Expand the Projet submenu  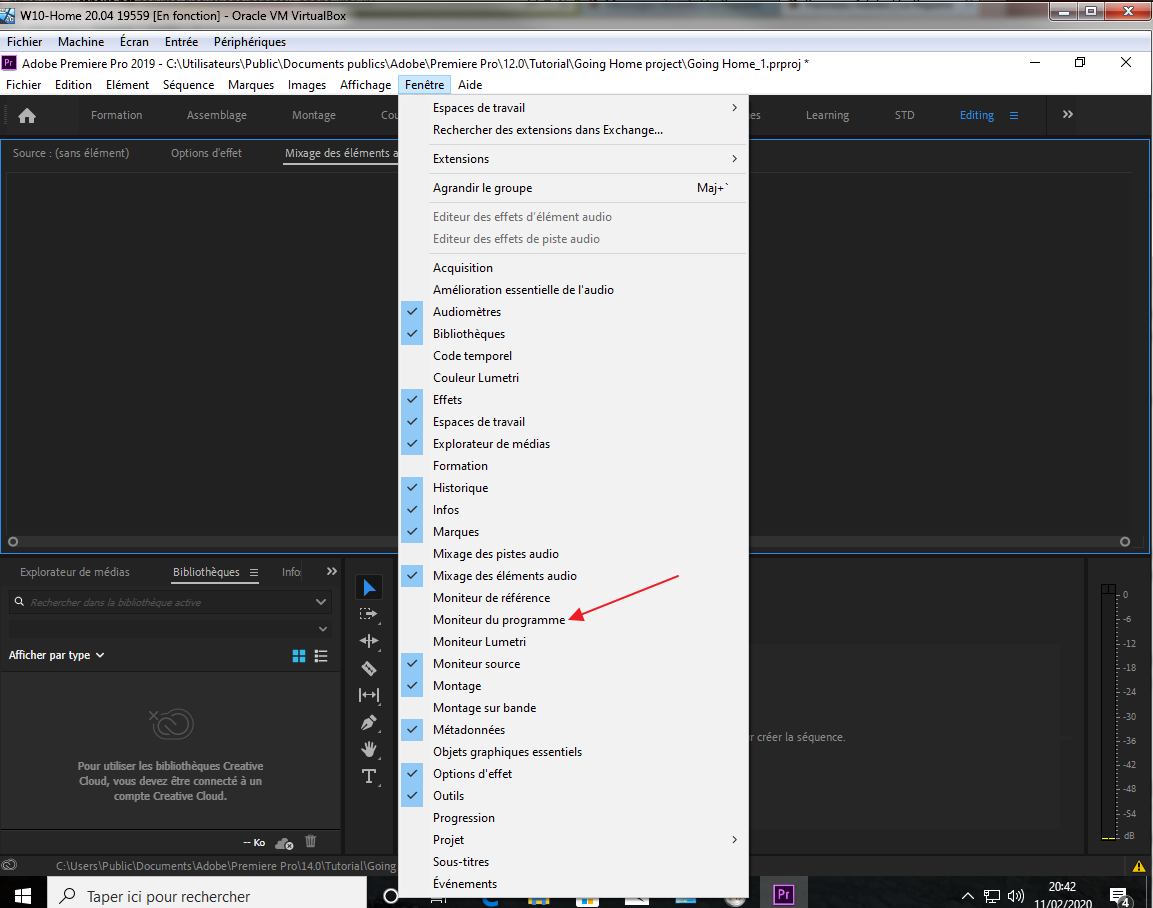coord(573,840)
